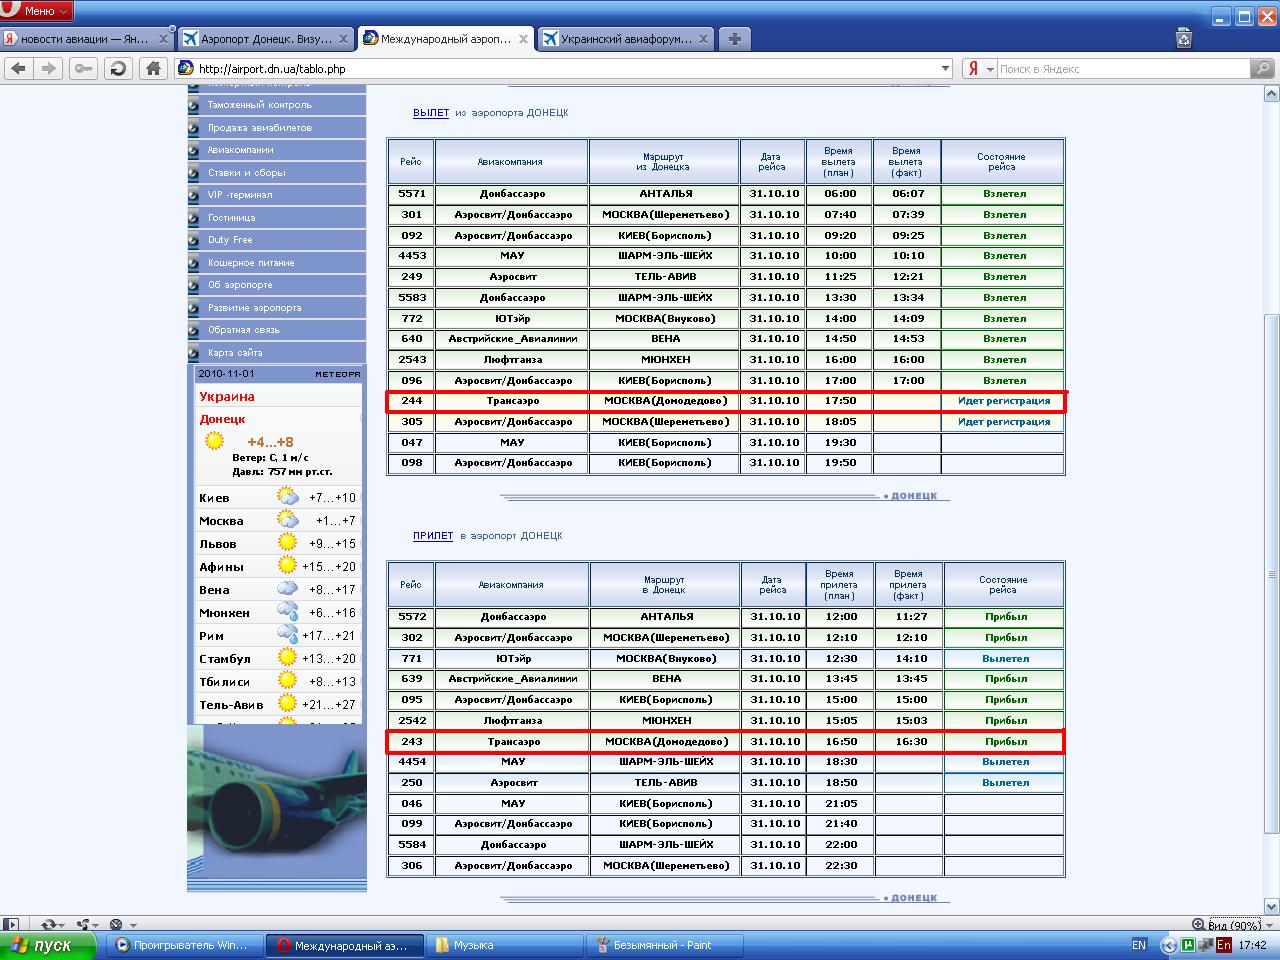Open the zoom level Вид dropdown

pyautogui.click(x=1233, y=925)
